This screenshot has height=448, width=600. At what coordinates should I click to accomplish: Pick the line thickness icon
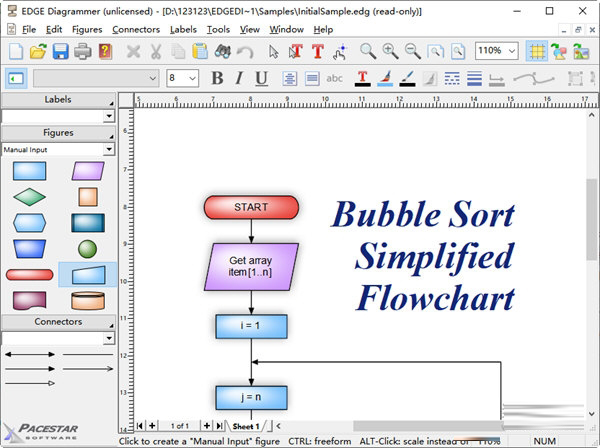coord(474,78)
